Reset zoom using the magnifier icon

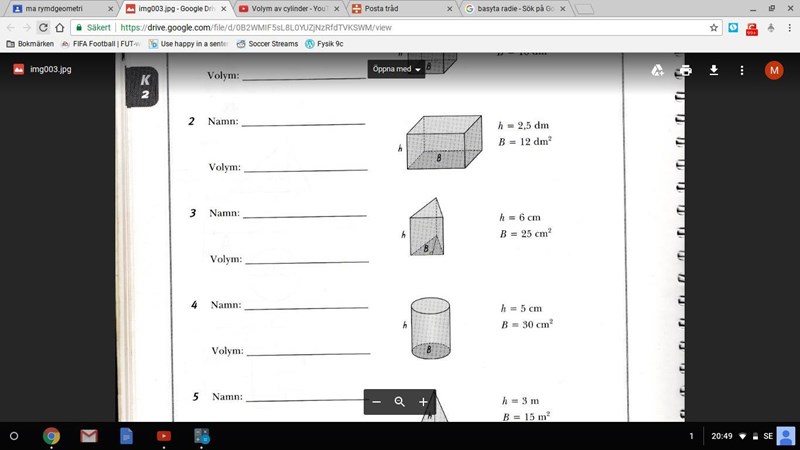[x=400, y=402]
